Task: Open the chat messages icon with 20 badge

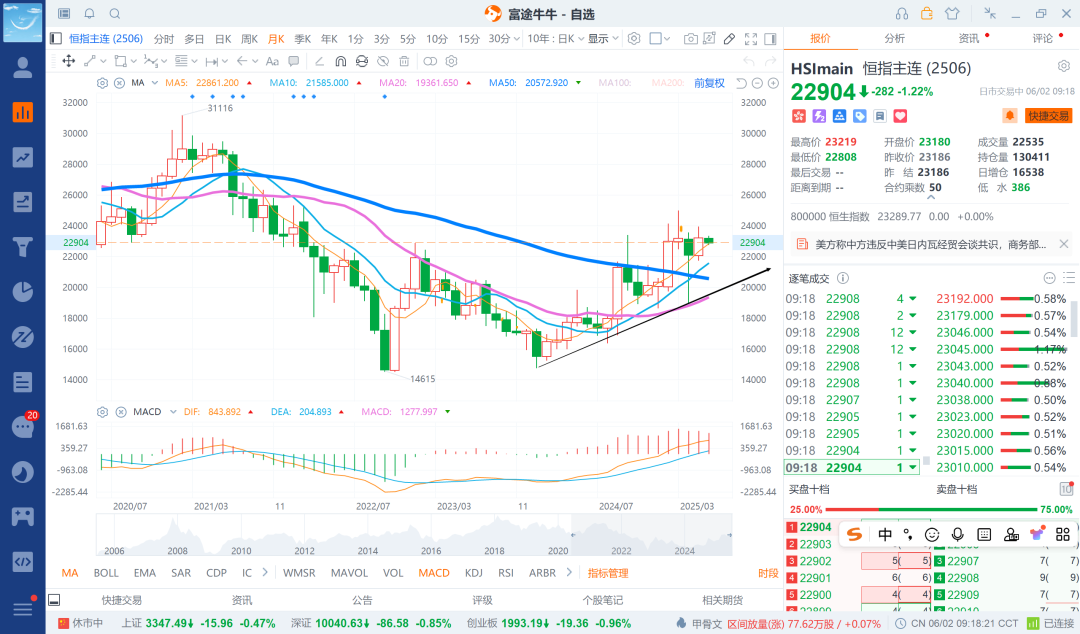Action: (x=23, y=427)
